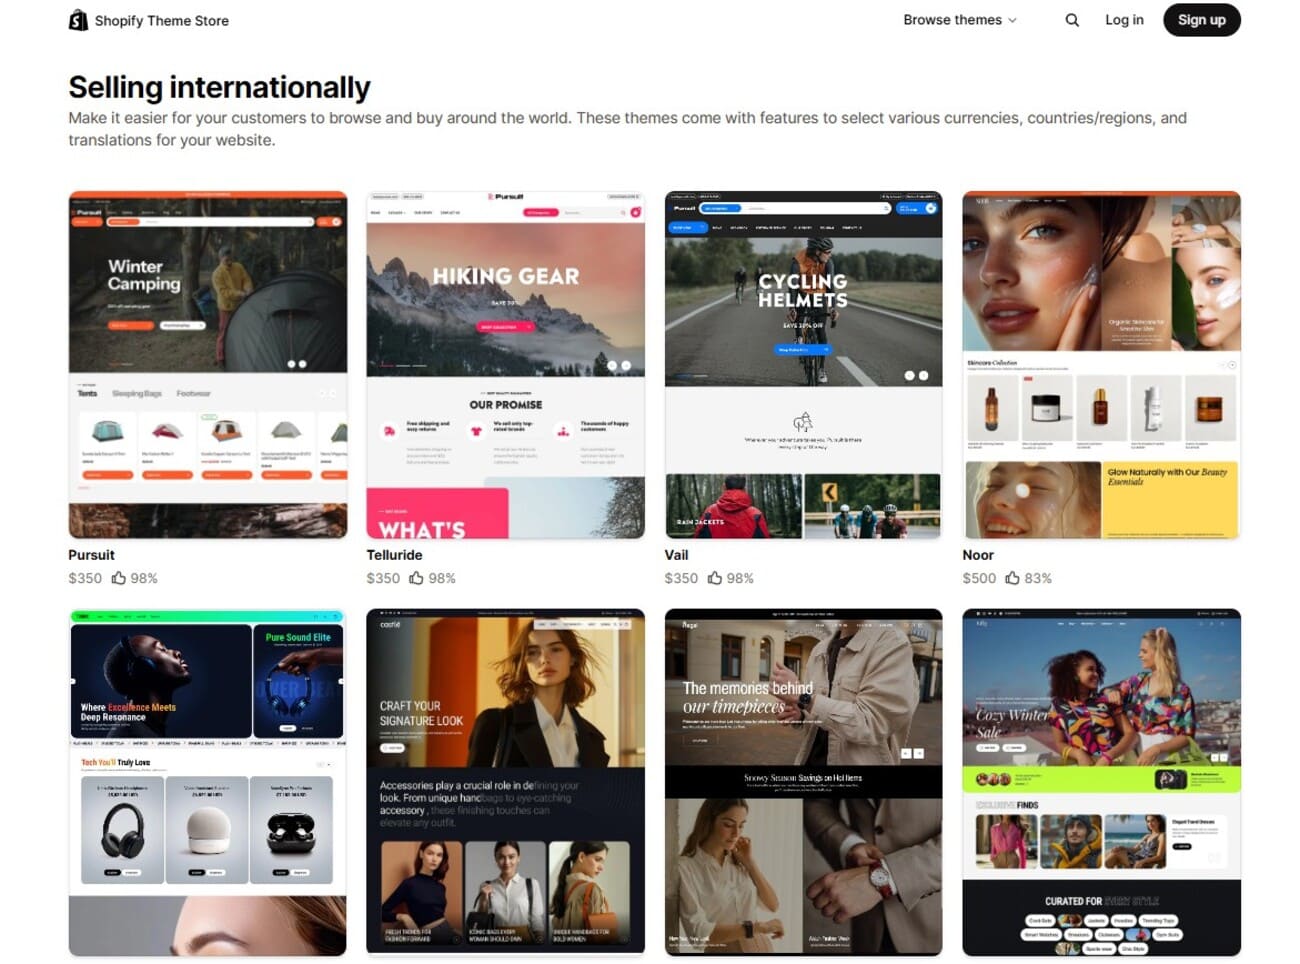Click the Log in link
Image resolution: width=1300 pixels, height=964 pixels.
pos(1124,20)
